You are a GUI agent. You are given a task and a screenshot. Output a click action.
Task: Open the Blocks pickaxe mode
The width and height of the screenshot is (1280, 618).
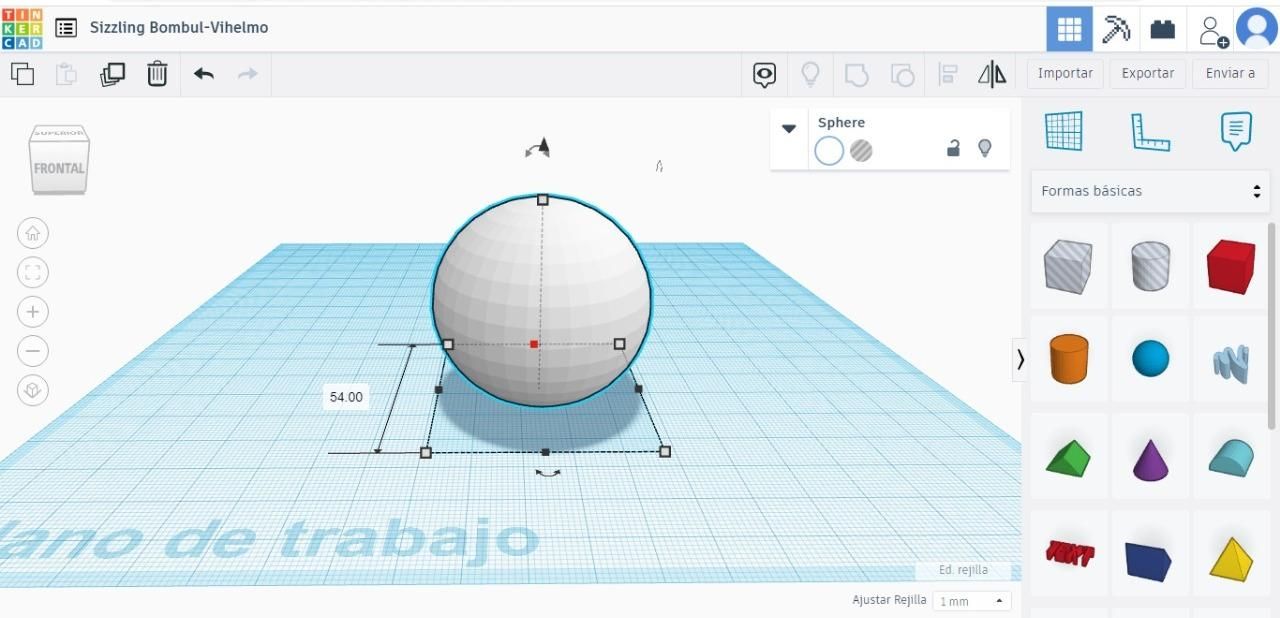pyautogui.click(x=1116, y=29)
